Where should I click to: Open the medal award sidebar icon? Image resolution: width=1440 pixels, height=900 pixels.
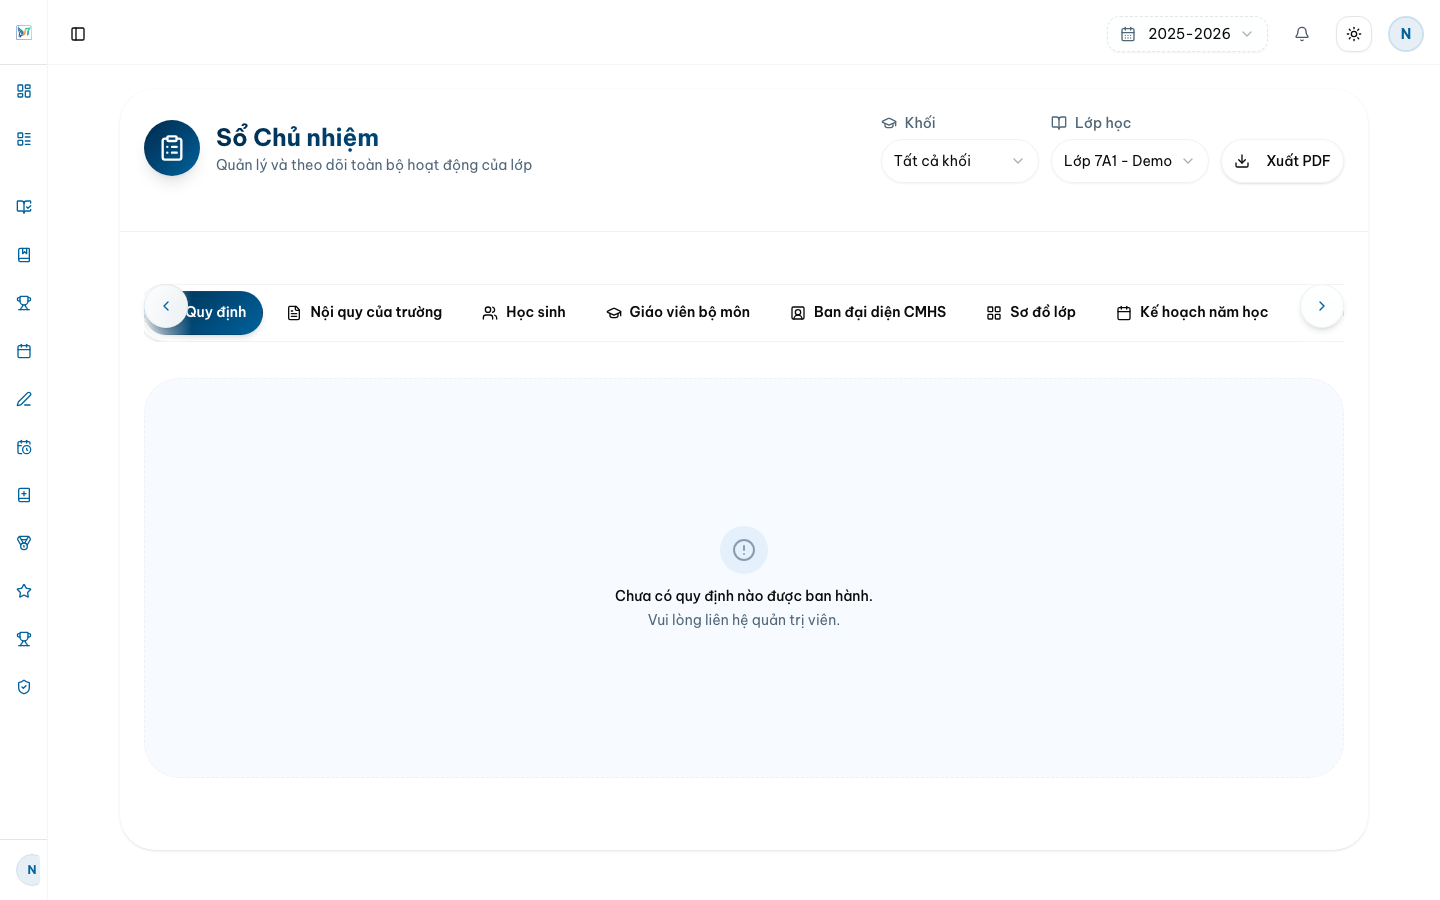point(24,543)
